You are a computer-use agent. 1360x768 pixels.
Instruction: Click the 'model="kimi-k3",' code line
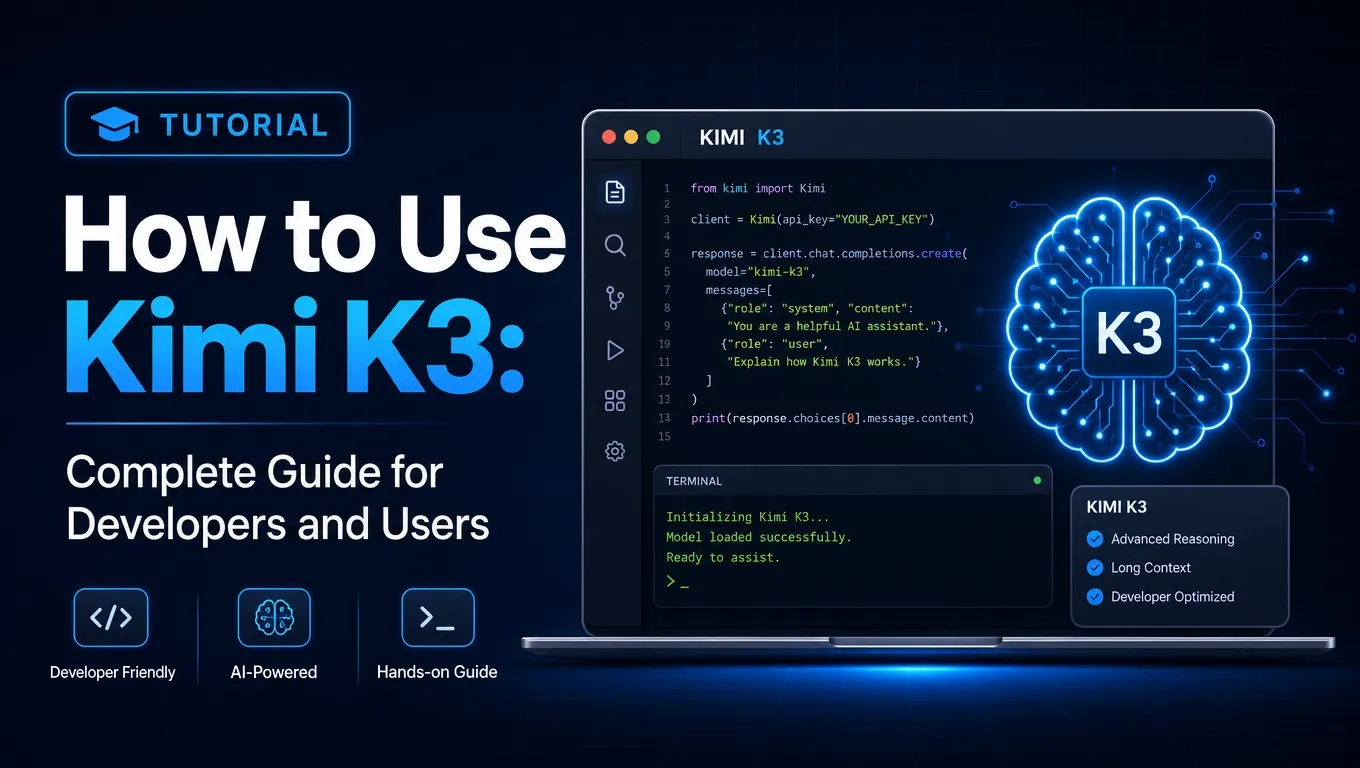click(761, 272)
